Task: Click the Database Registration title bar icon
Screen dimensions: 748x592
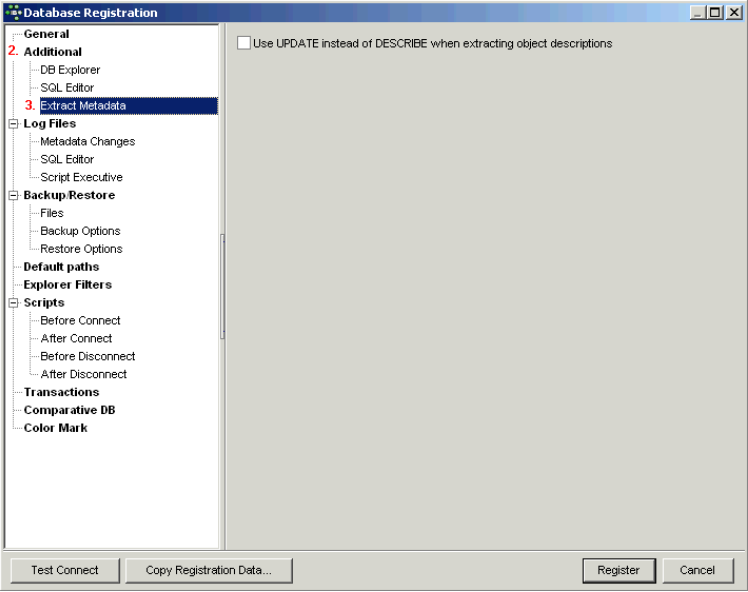Action: point(13,12)
